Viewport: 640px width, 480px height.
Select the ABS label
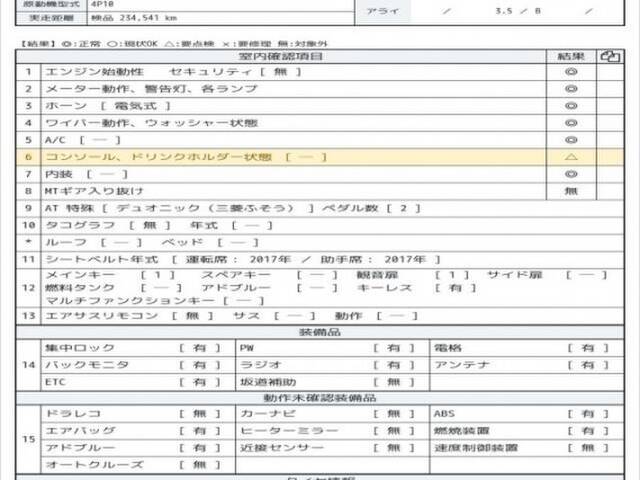point(444,414)
